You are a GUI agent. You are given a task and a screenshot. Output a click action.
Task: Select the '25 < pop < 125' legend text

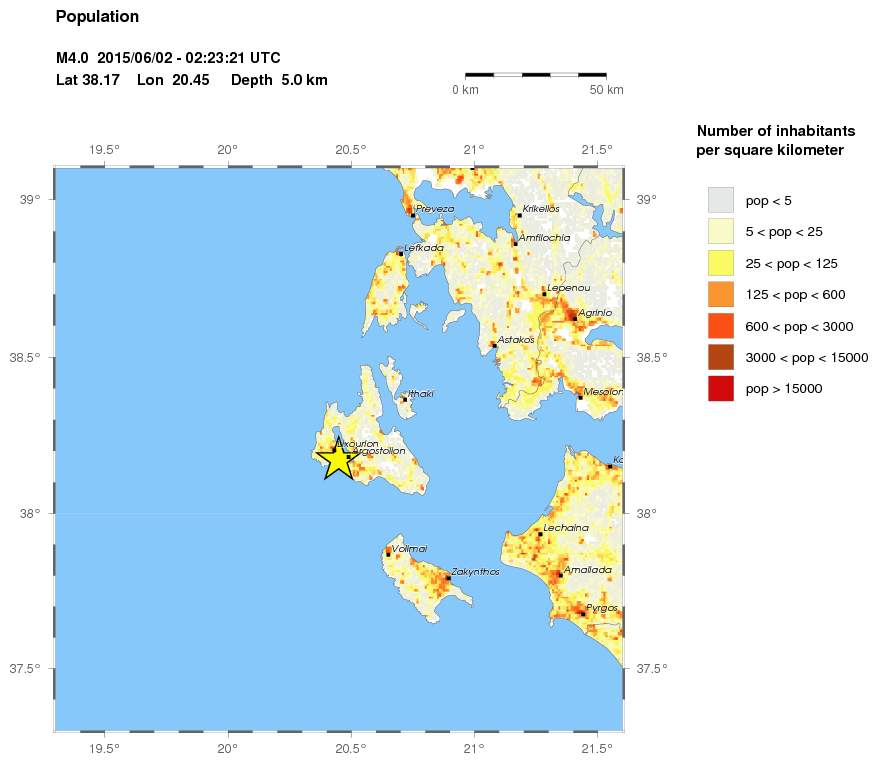point(791,264)
